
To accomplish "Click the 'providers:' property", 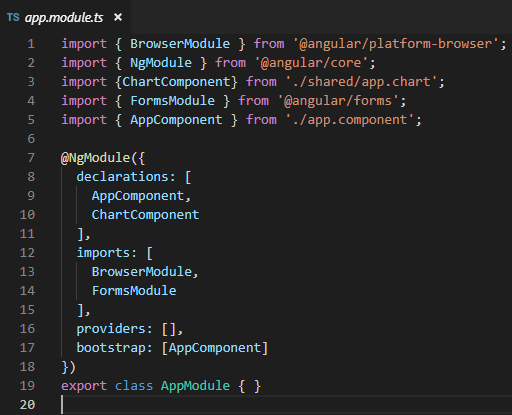I will (x=114, y=329).
